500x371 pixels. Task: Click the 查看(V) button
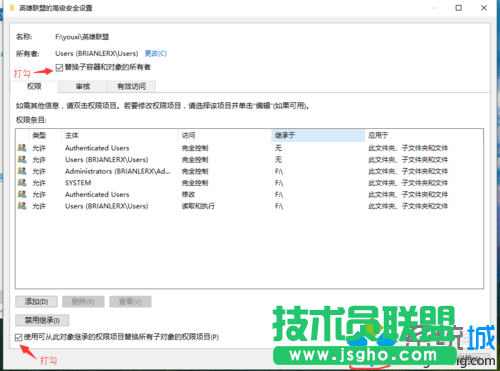(x=130, y=302)
